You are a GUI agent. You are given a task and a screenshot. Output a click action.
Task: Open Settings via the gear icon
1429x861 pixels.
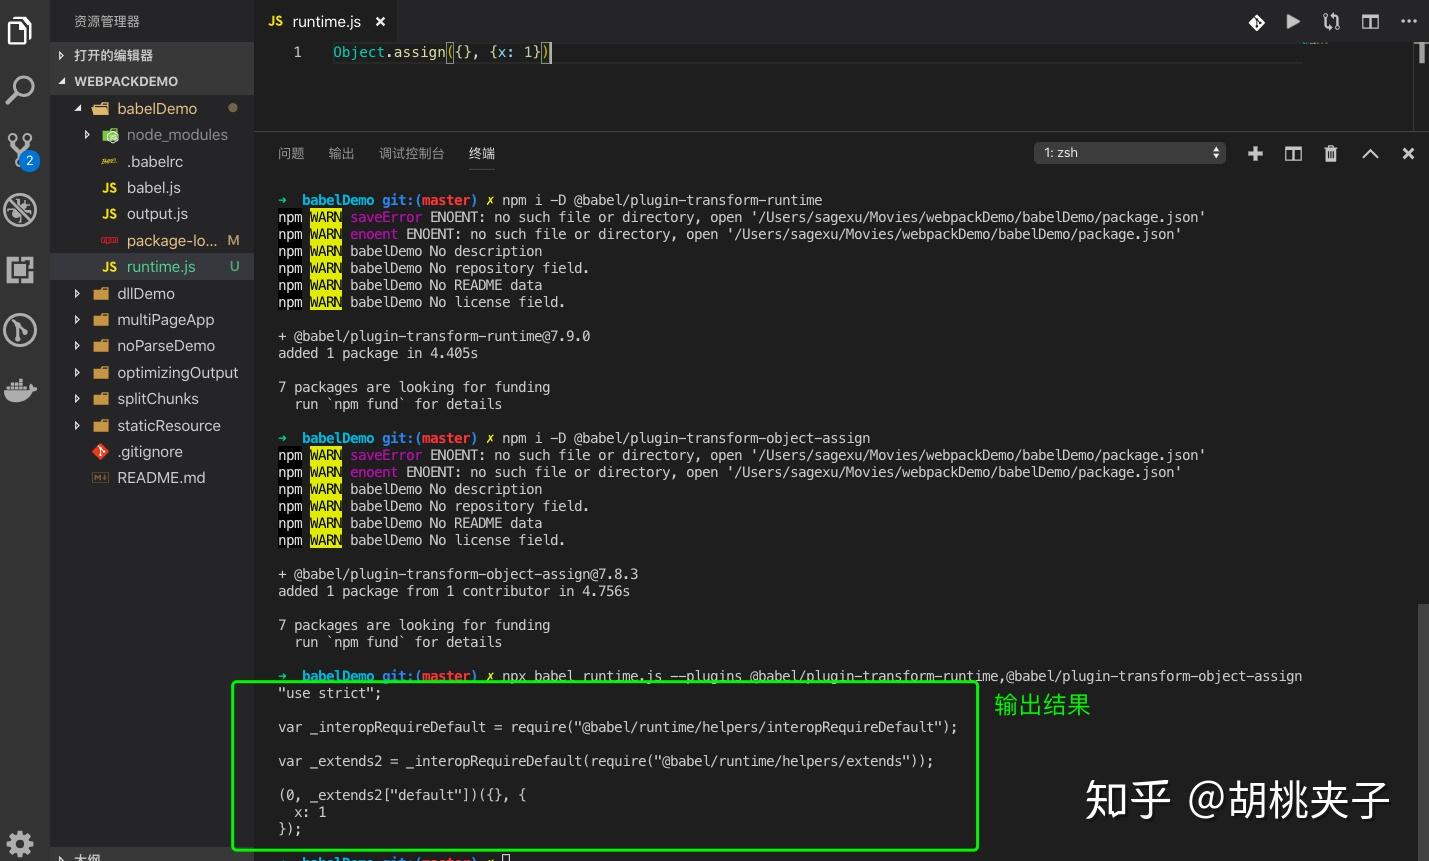[20, 843]
